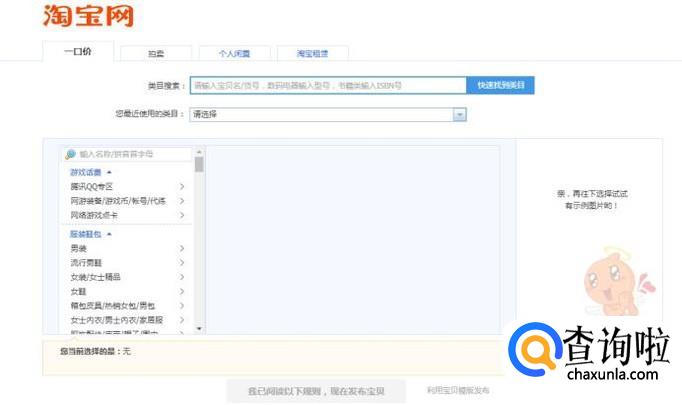Select the 网络游戏点卡 category
Viewport: 682px width, 405px height.
pyautogui.click(x=94, y=215)
